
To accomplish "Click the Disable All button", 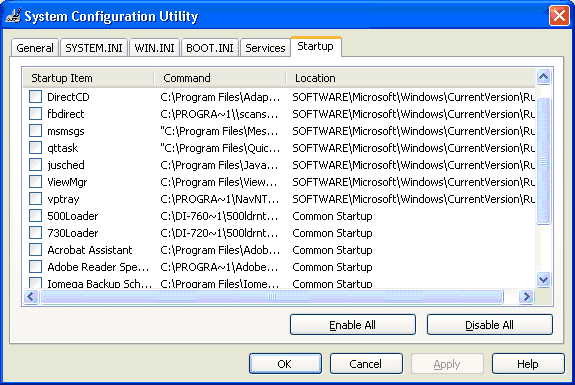I will point(490,325).
